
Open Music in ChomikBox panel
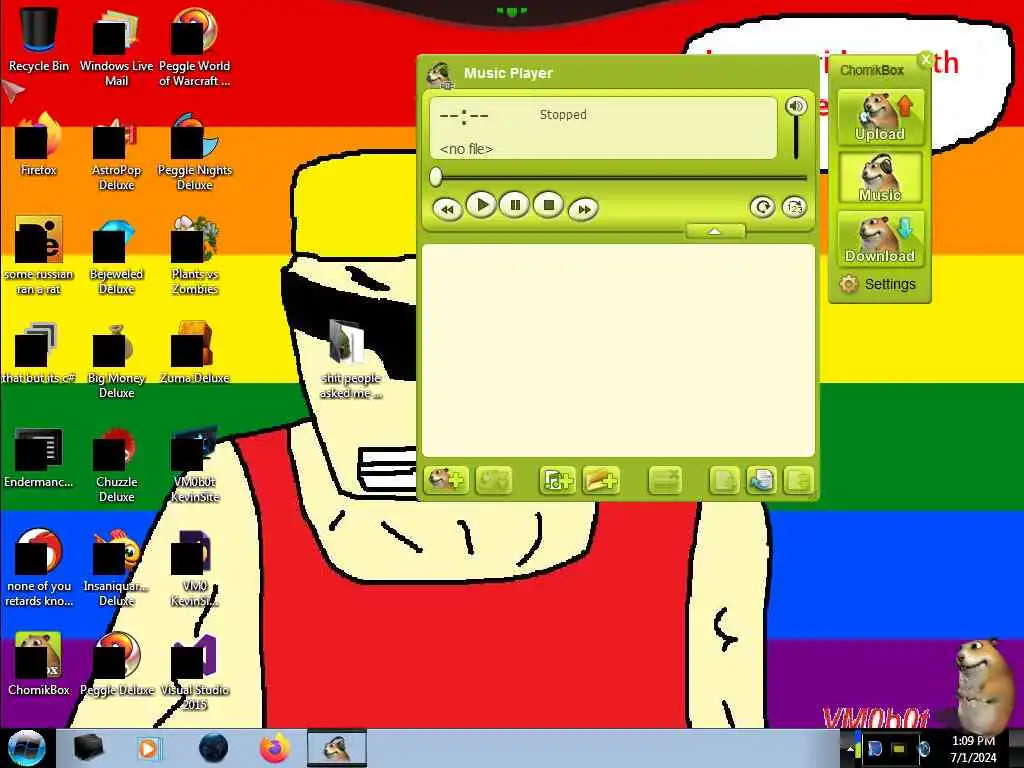880,178
